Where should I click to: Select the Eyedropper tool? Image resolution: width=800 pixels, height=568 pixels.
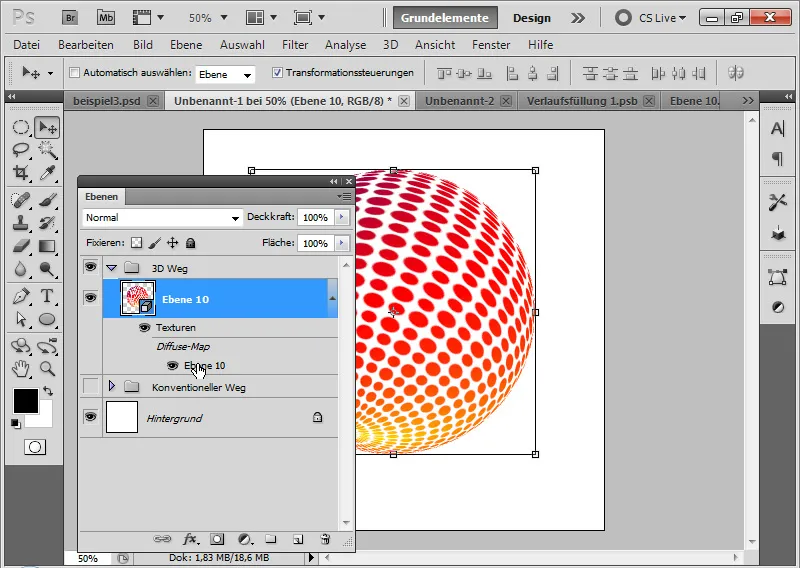pos(47,173)
